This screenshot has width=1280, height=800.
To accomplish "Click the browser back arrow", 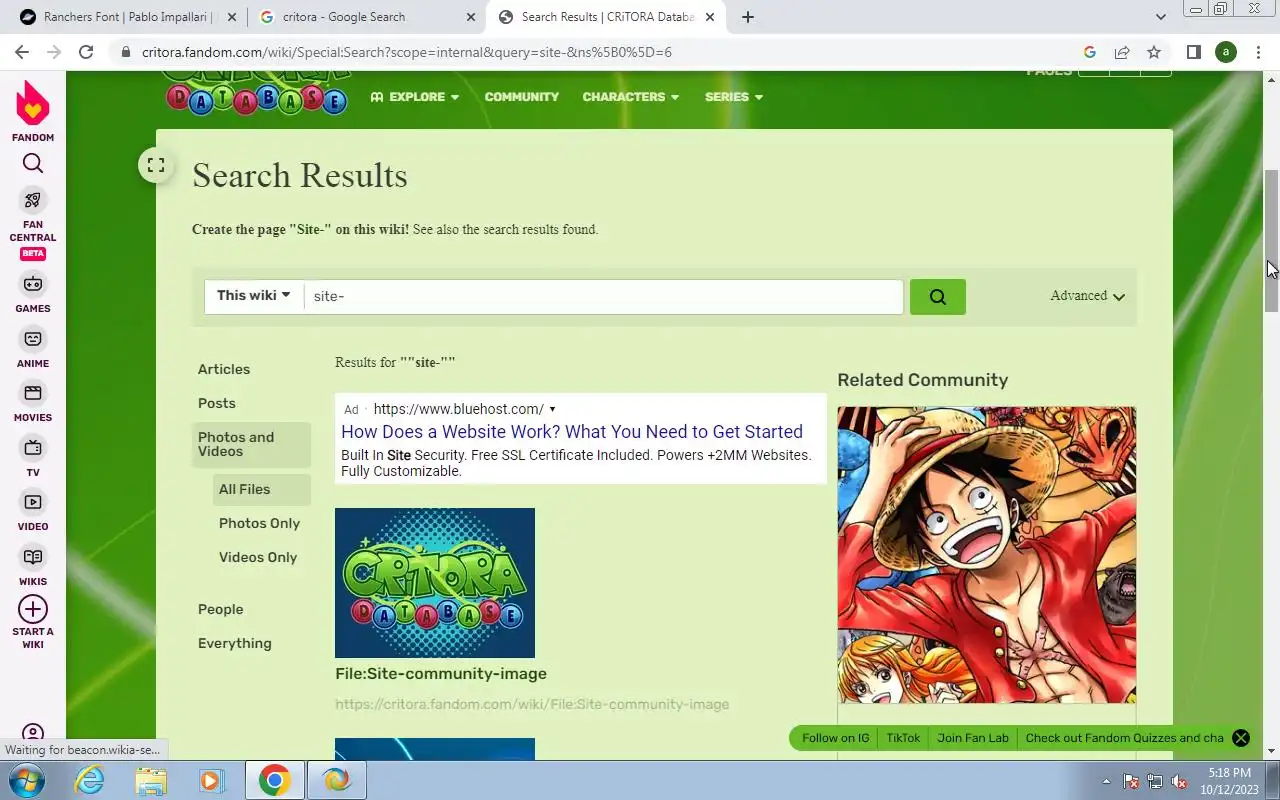I will pyautogui.click(x=22, y=52).
